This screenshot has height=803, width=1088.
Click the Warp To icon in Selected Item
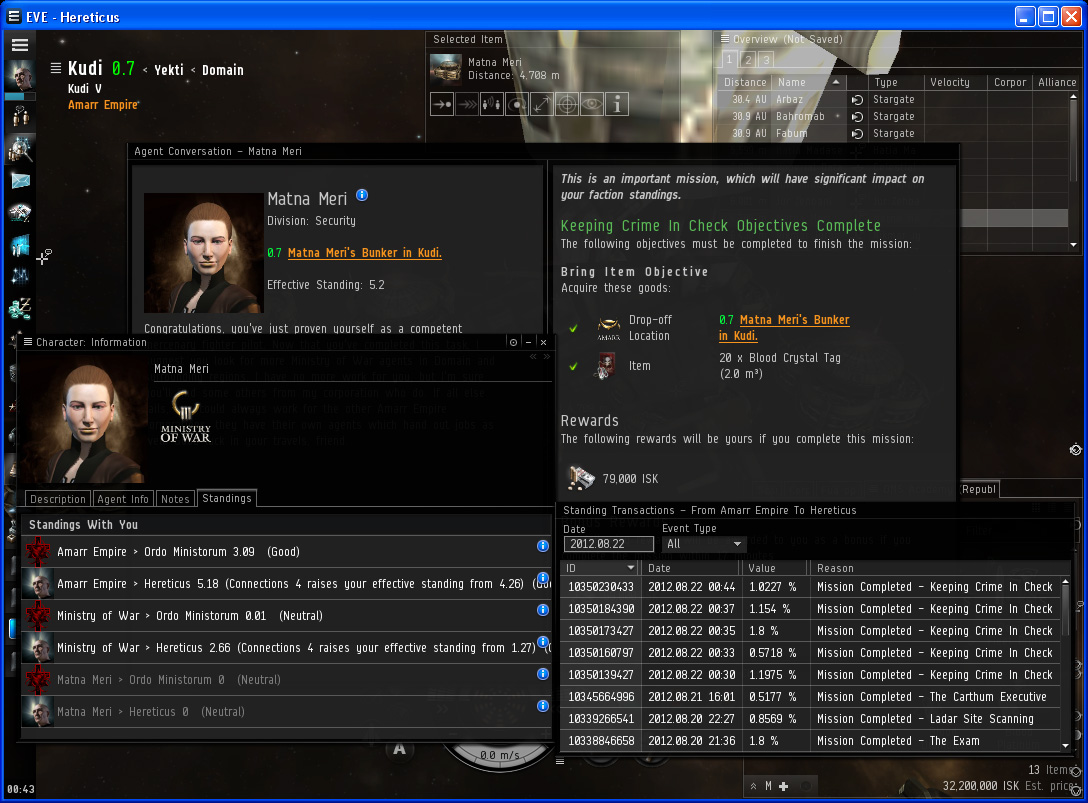point(467,104)
